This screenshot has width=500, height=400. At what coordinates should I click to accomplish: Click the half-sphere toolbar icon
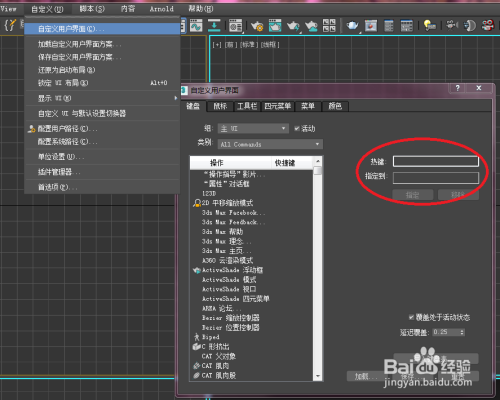pyautogui.click(x=470, y=26)
